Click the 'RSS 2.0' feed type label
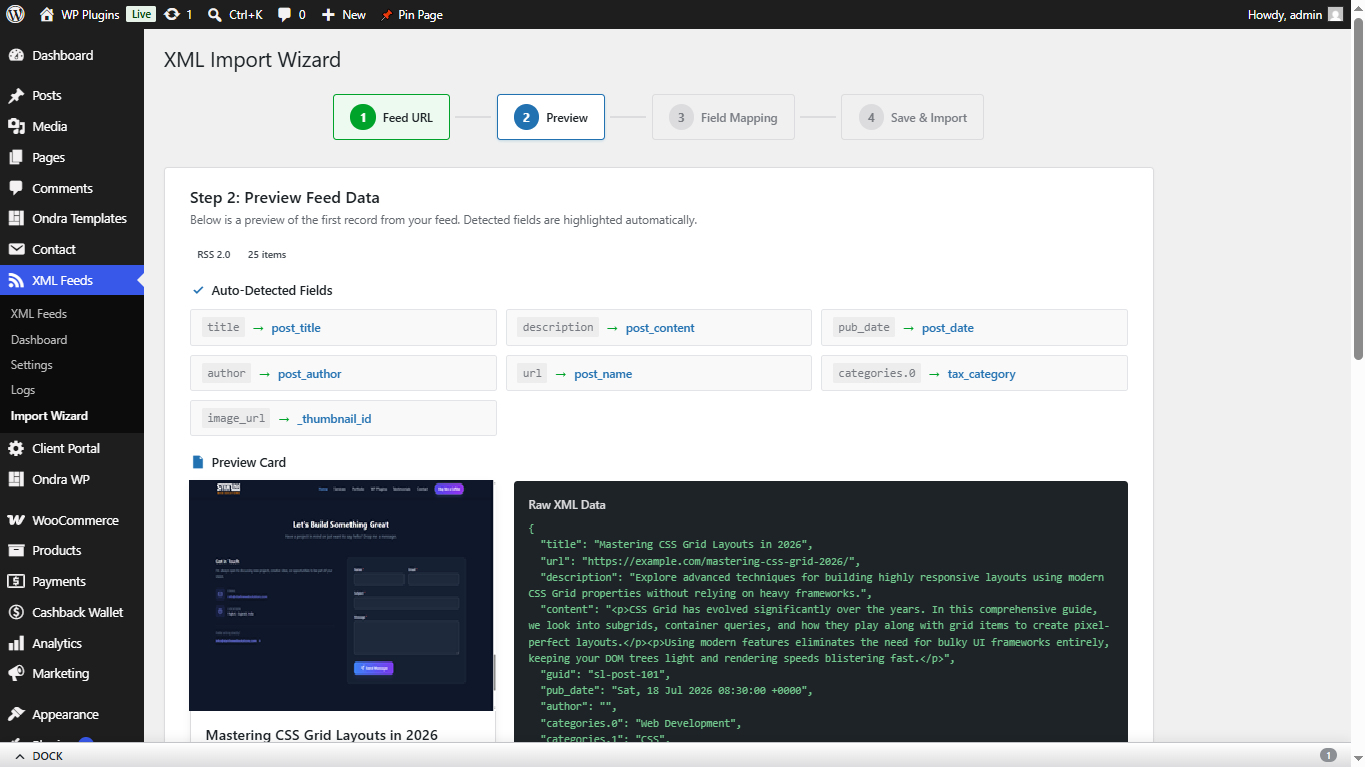Screen dimensions: 1365x767 [x=214, y=255]
